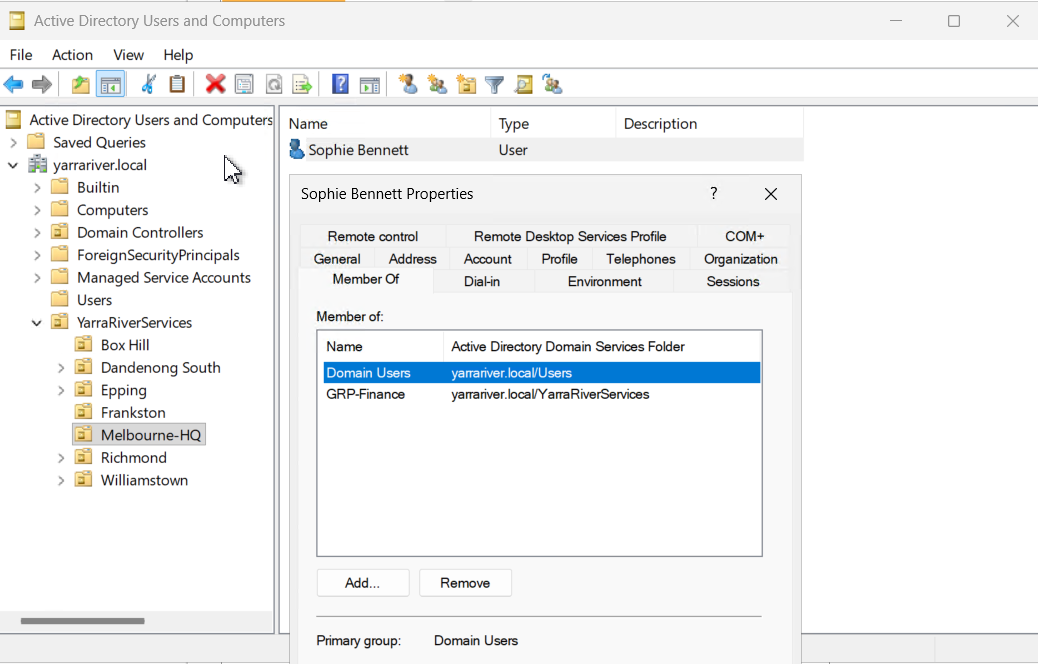The height and width of the screenshot is (664, 1038).
Task: Expand the Computers container
Action: 37,210
